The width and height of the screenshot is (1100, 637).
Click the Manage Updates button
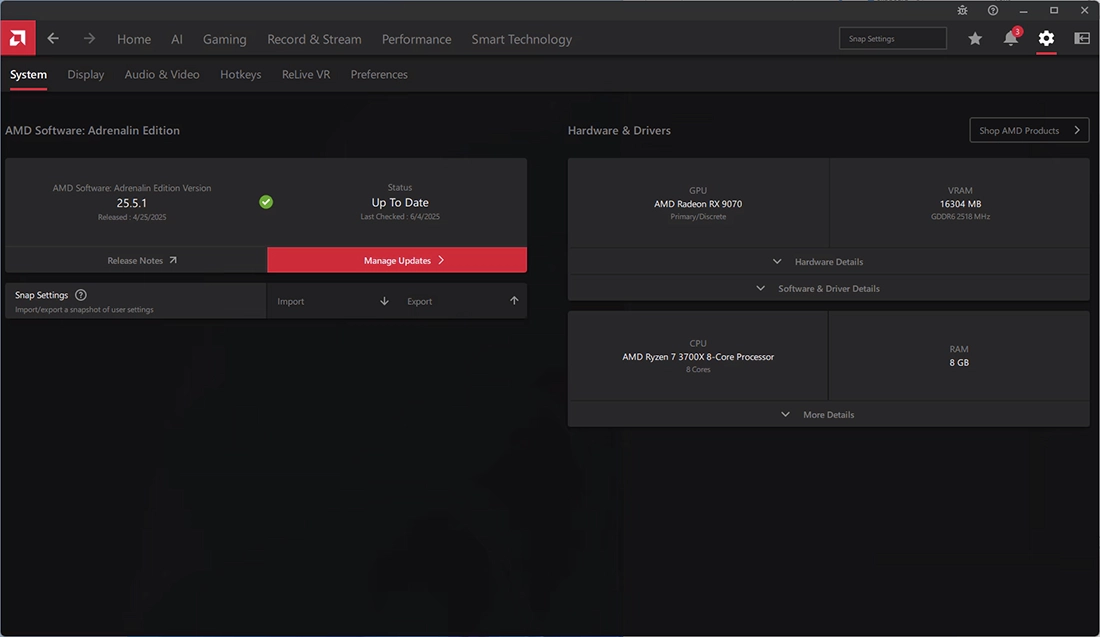397,259
